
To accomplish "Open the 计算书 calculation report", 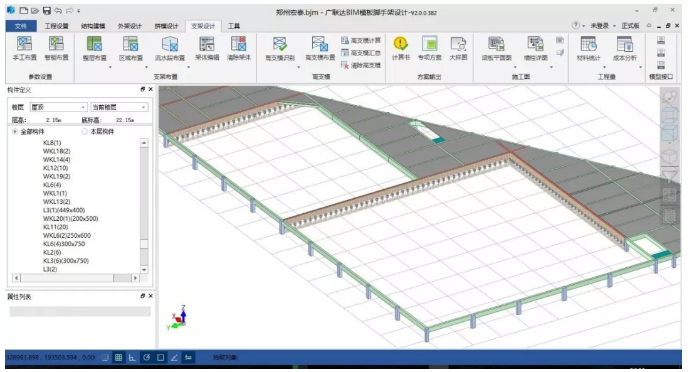I will tap(401, 49).
